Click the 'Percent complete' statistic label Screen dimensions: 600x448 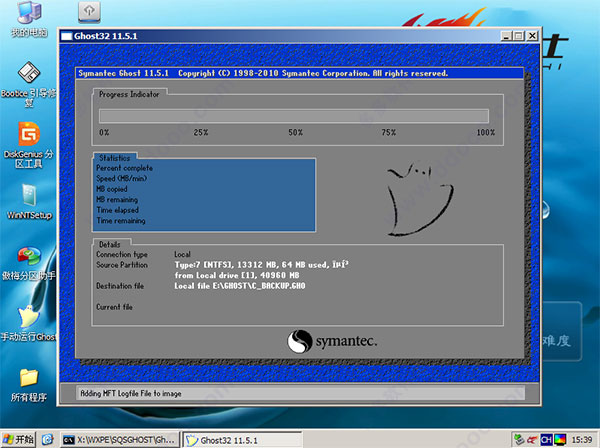[x=124, y=168]
